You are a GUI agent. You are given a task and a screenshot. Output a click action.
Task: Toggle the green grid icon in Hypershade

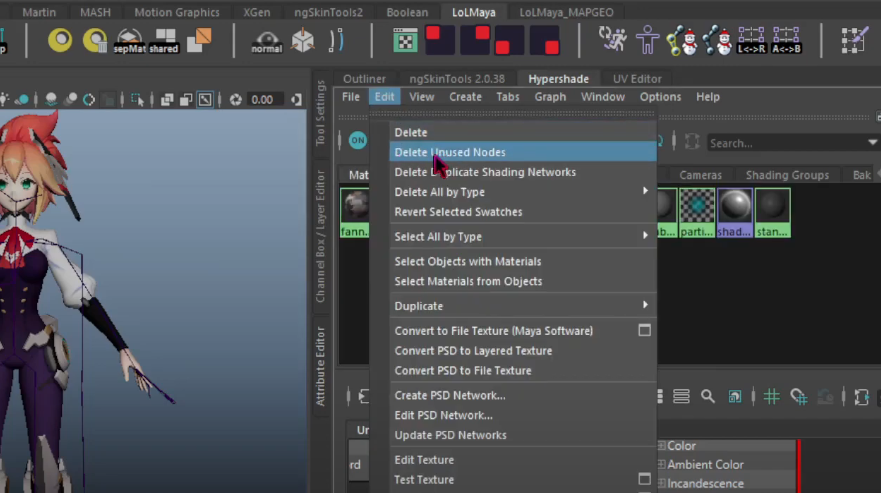pyautogui.click(x=771, y=396)
